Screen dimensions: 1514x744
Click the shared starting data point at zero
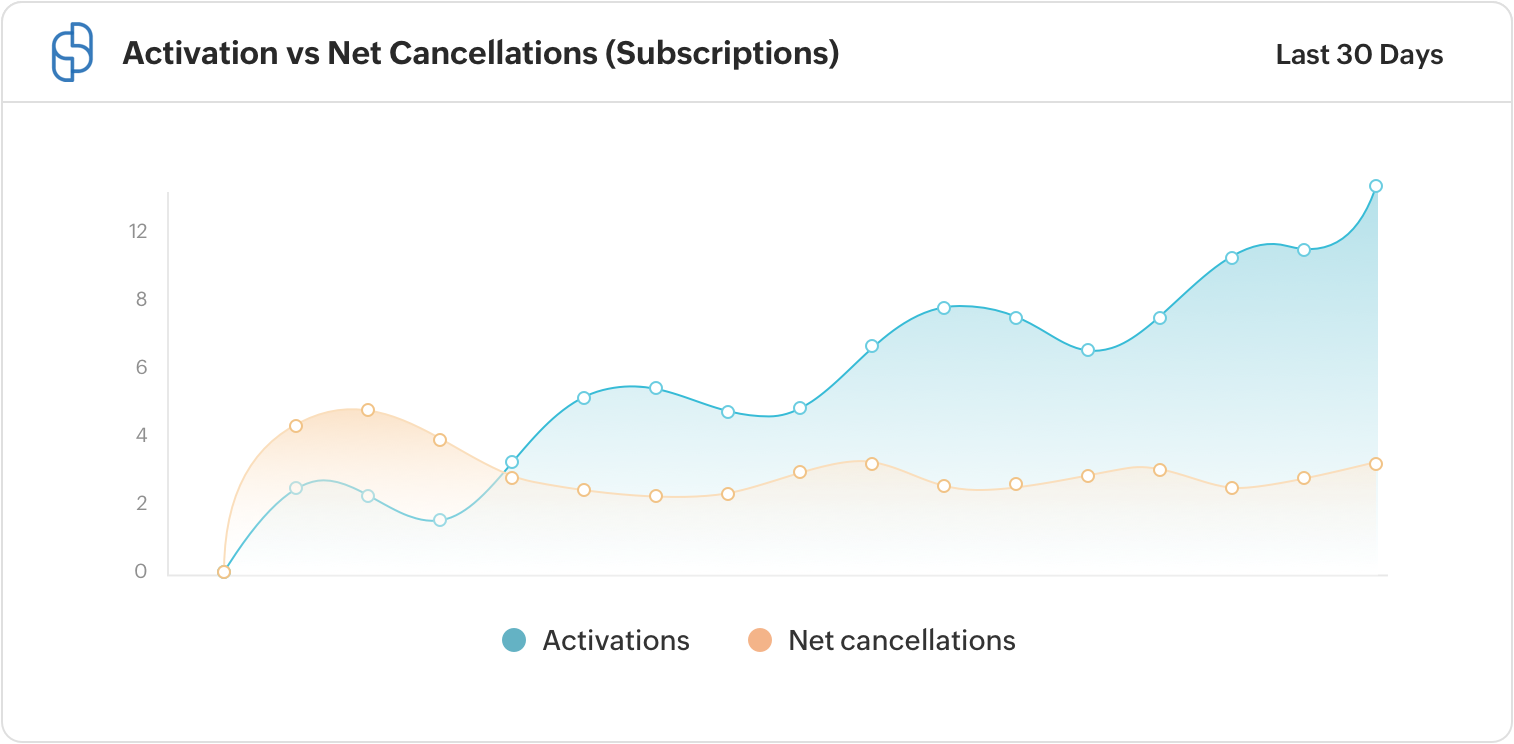[224, 572]
